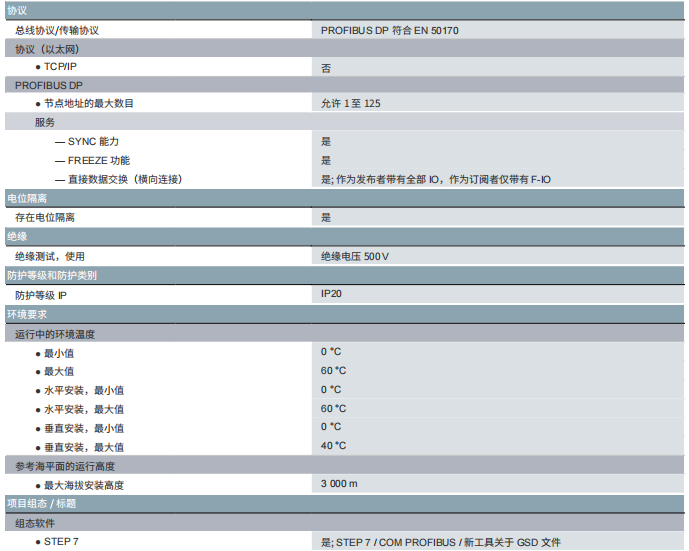Select the 环境要求 section header

coord(27,314)
